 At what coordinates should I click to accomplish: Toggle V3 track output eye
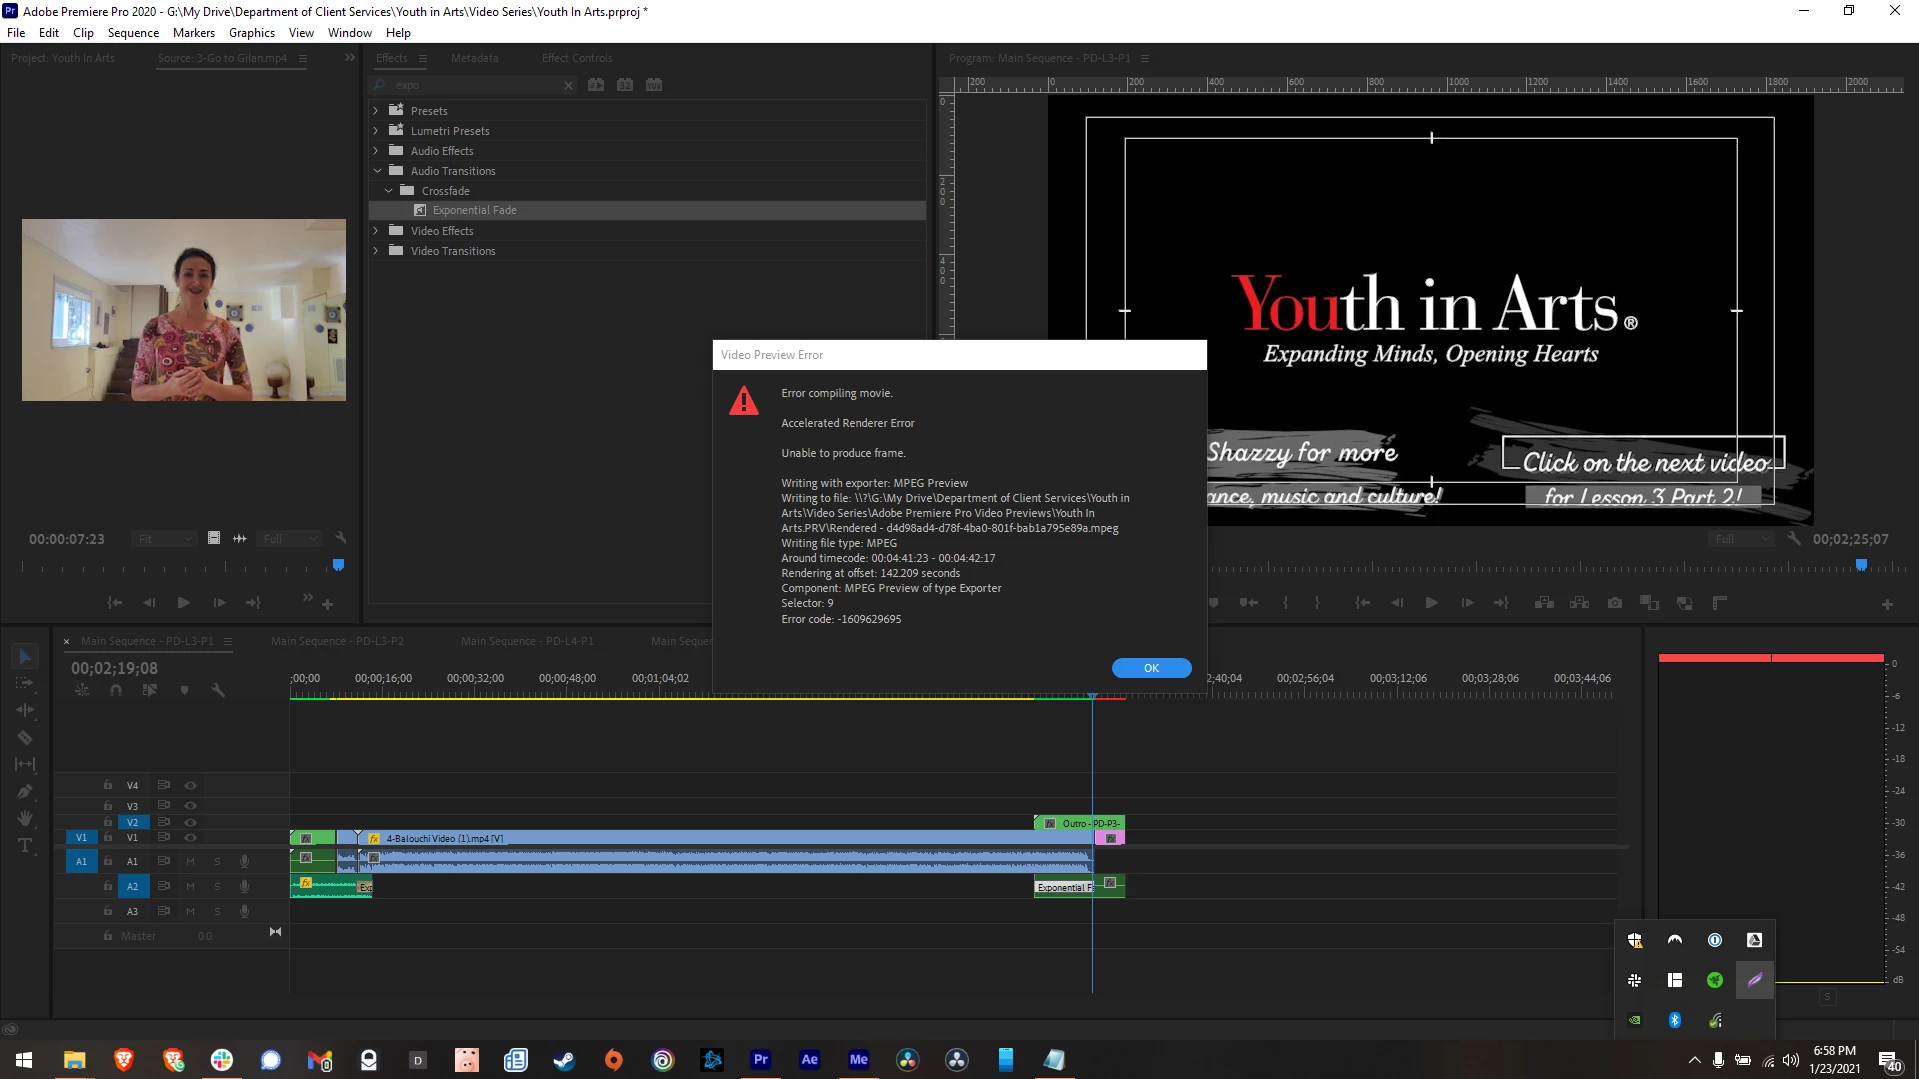click(190, 805)
